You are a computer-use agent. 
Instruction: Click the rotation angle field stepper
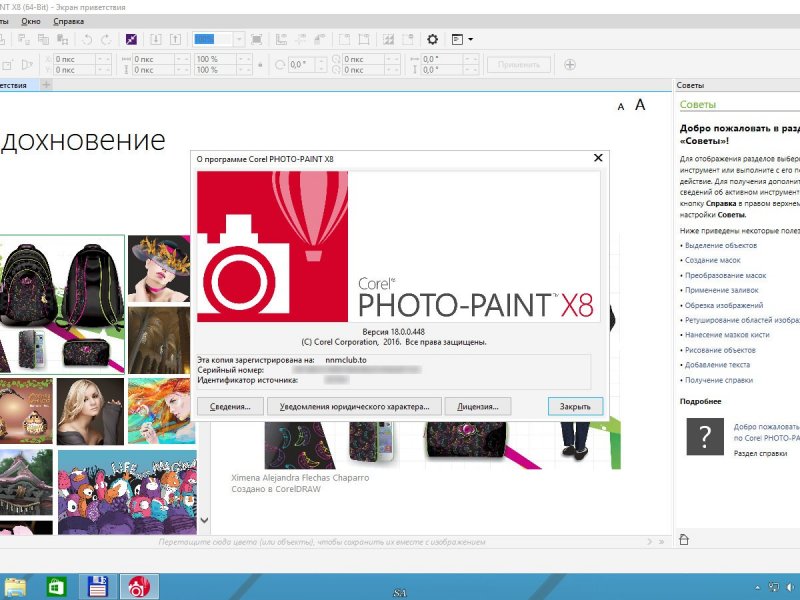pyautogui.click(x=321, y=65)
